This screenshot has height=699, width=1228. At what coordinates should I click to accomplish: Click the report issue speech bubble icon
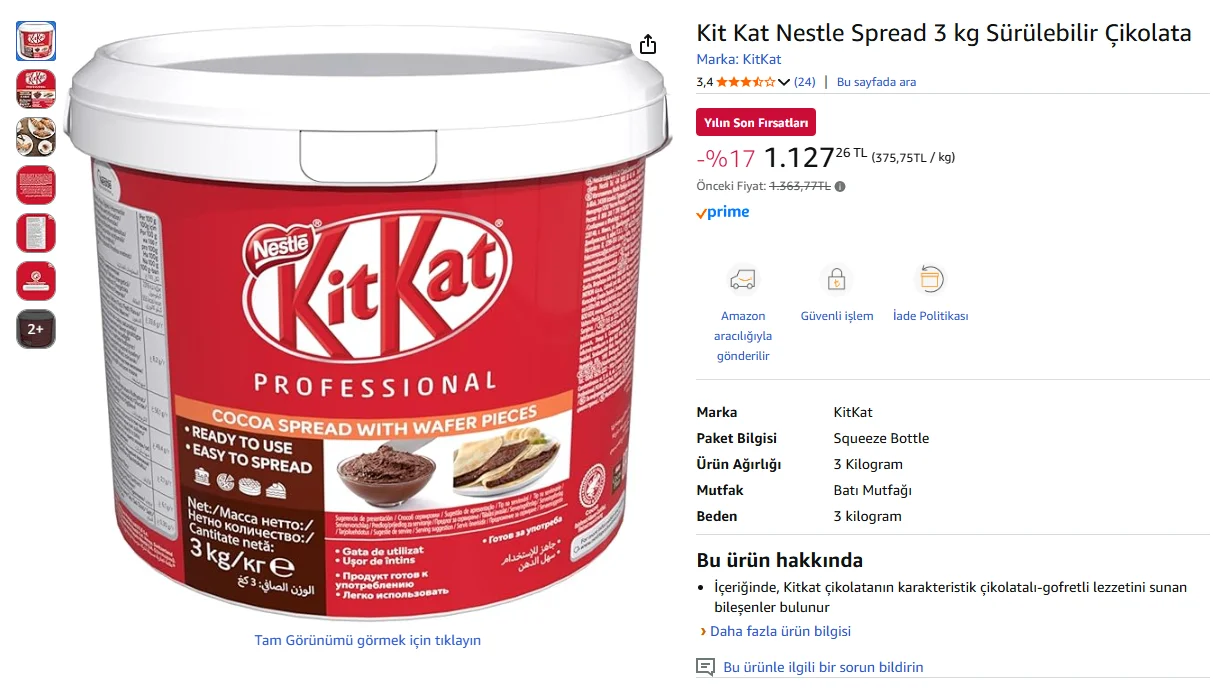pos(706,667)
